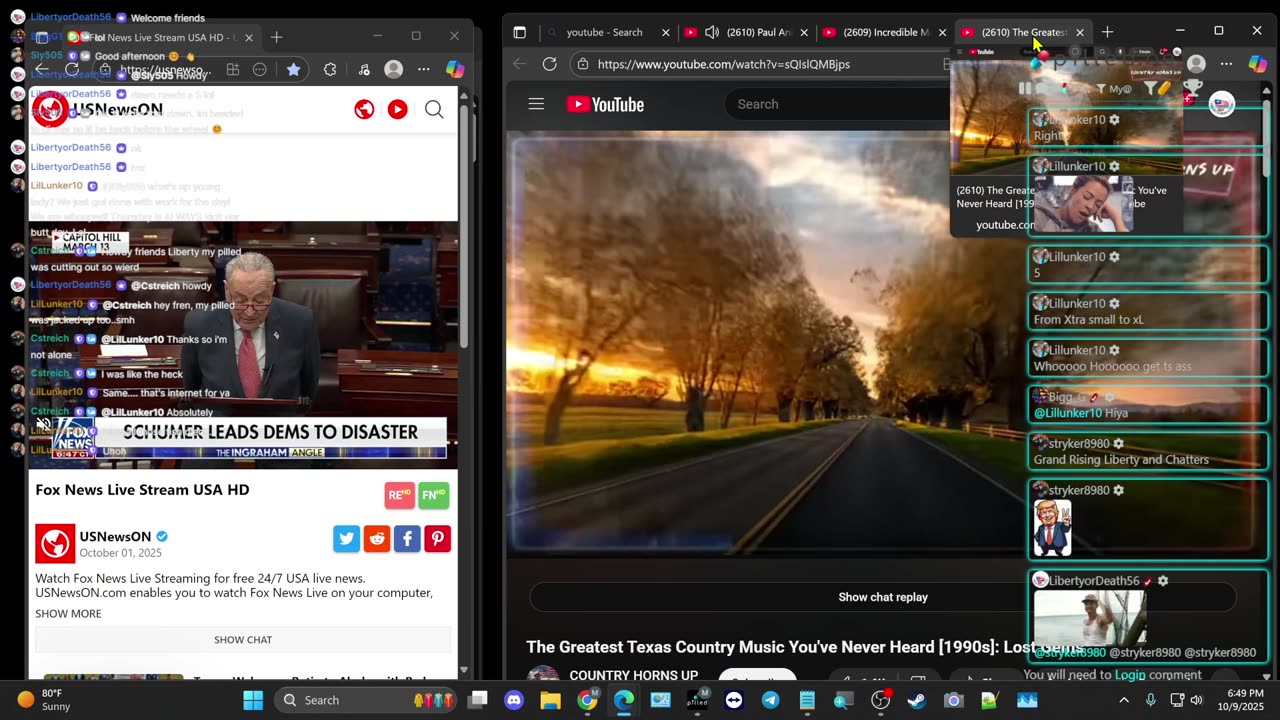Image resolution: width=1280 pixels, height=720 pixels.
Task: Click the Fox News Live Stream USA HD title
Action: 142,490
